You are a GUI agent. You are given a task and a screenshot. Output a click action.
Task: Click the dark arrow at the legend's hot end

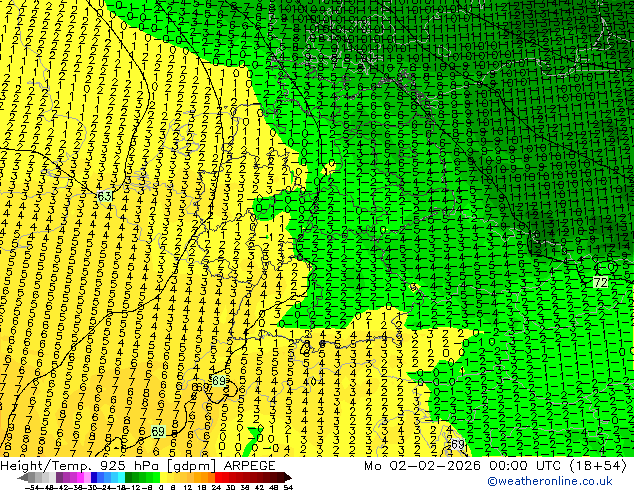[x=288, y=477]
